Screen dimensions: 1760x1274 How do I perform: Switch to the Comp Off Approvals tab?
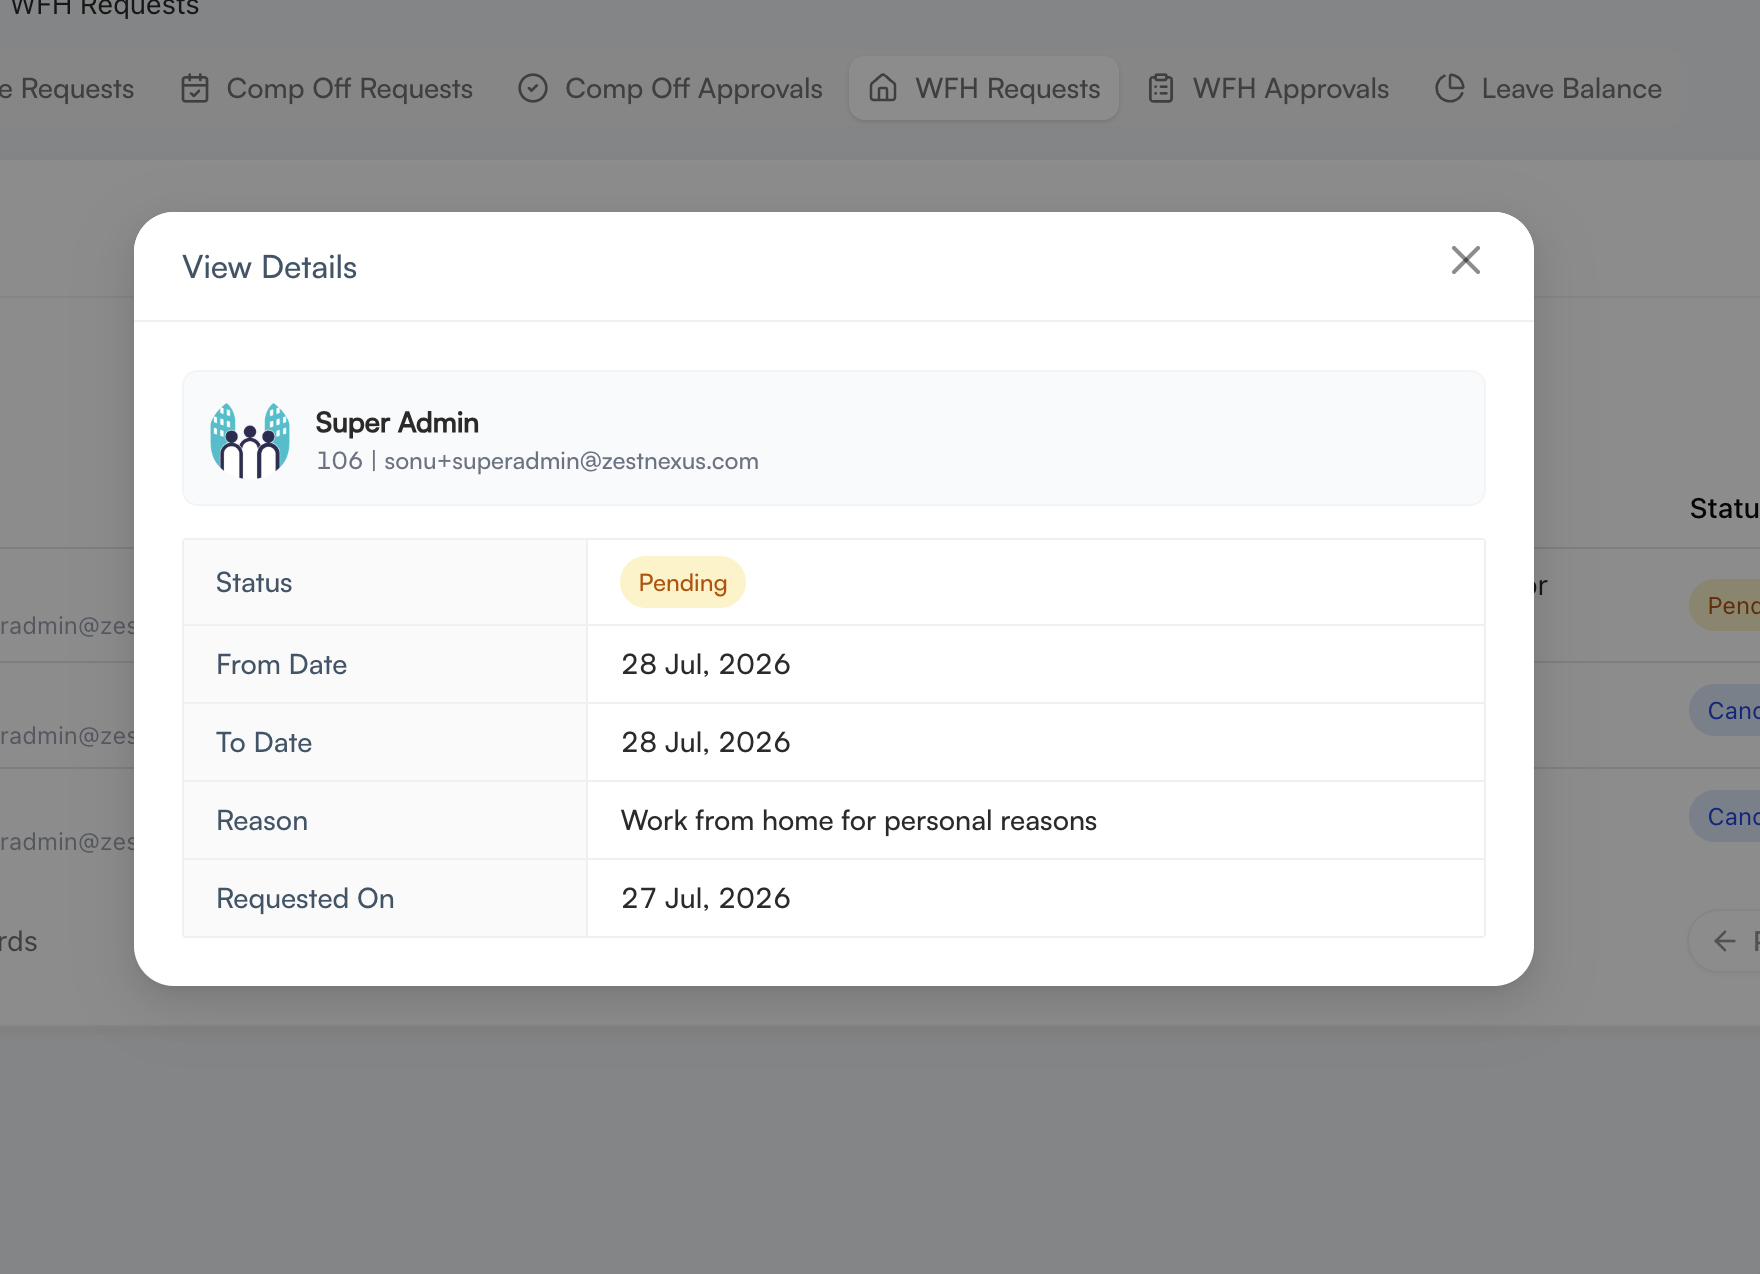pos(670,89)
